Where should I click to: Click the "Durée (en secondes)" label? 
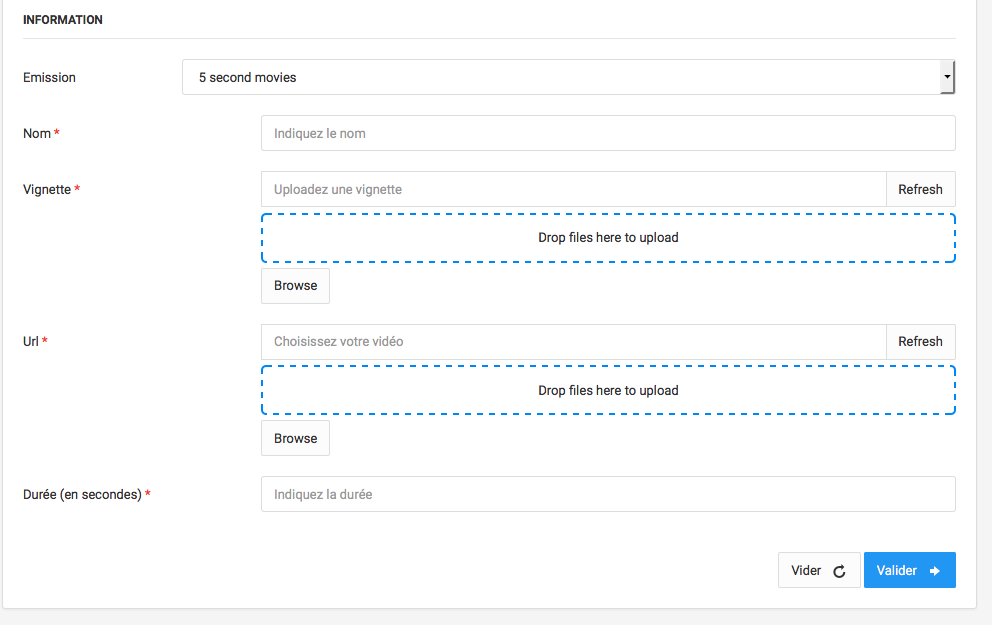pyautogui.click(x=82, y=494)
